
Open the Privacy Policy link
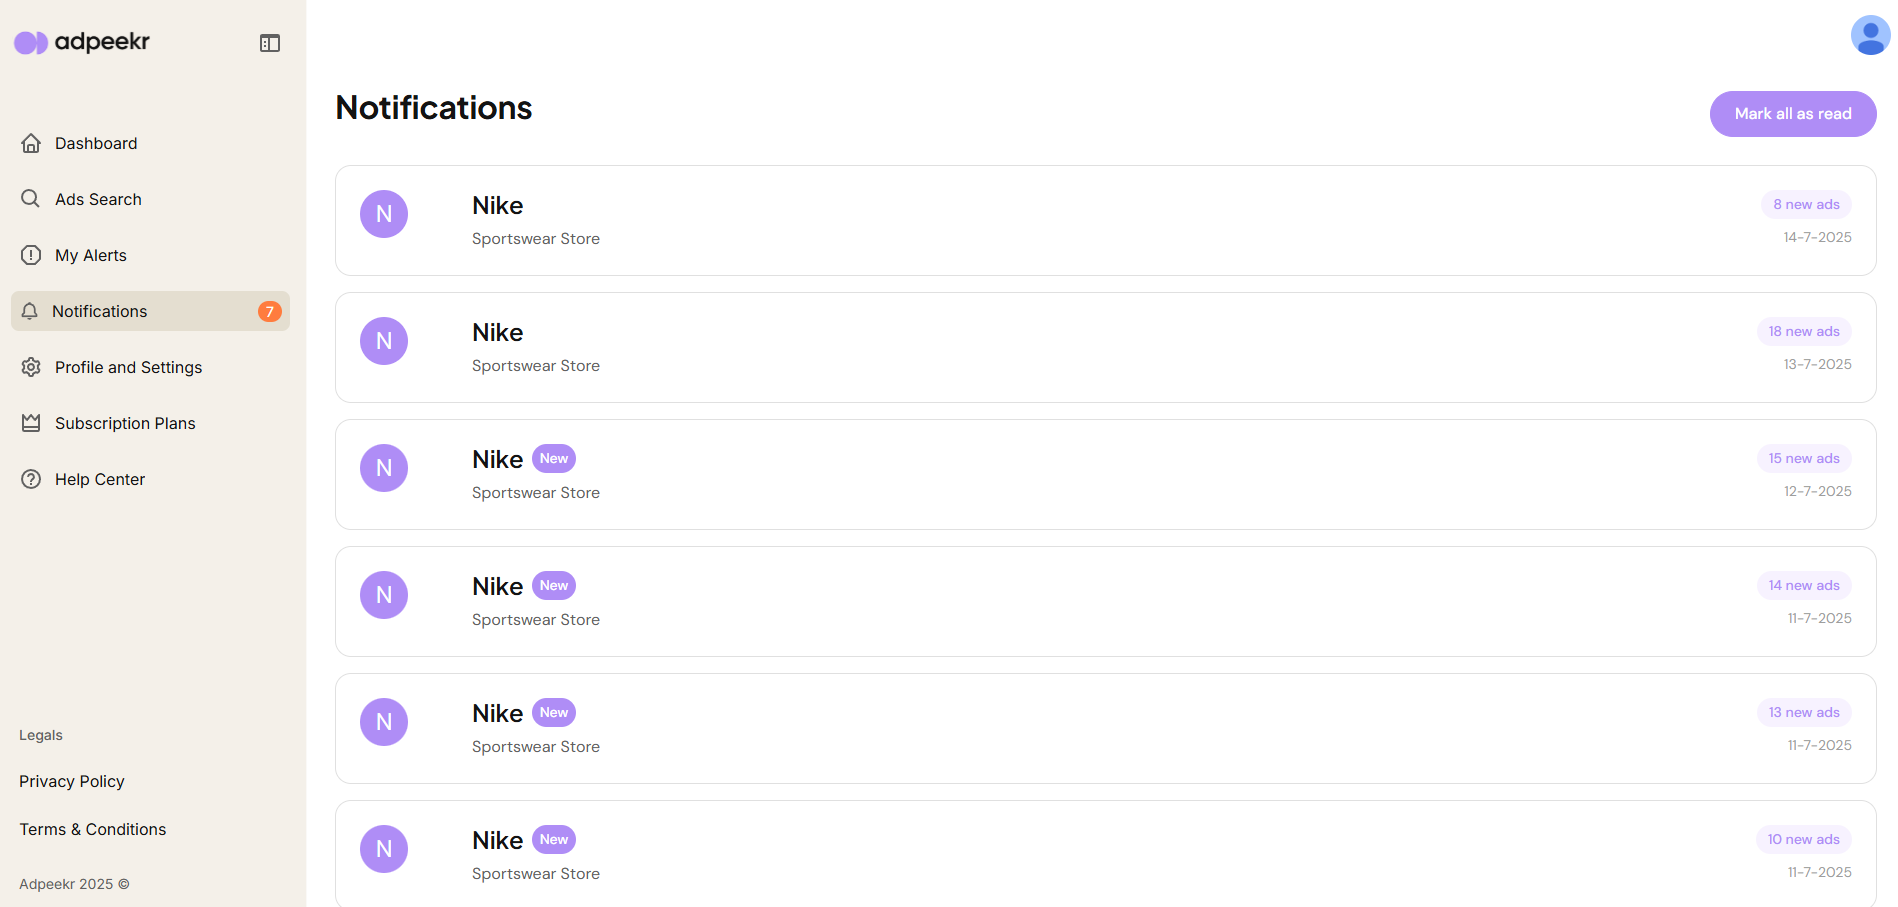(72, 781)
